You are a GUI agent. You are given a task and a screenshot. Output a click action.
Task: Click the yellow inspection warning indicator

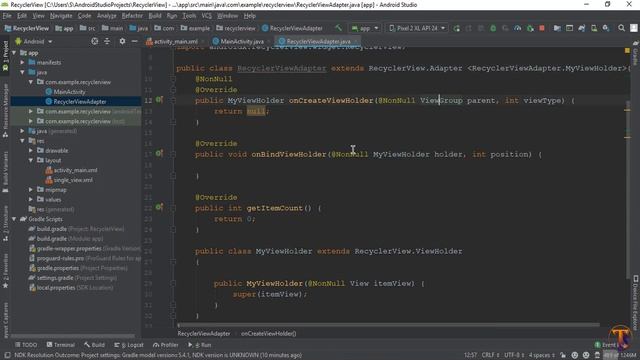pos(627,51)
